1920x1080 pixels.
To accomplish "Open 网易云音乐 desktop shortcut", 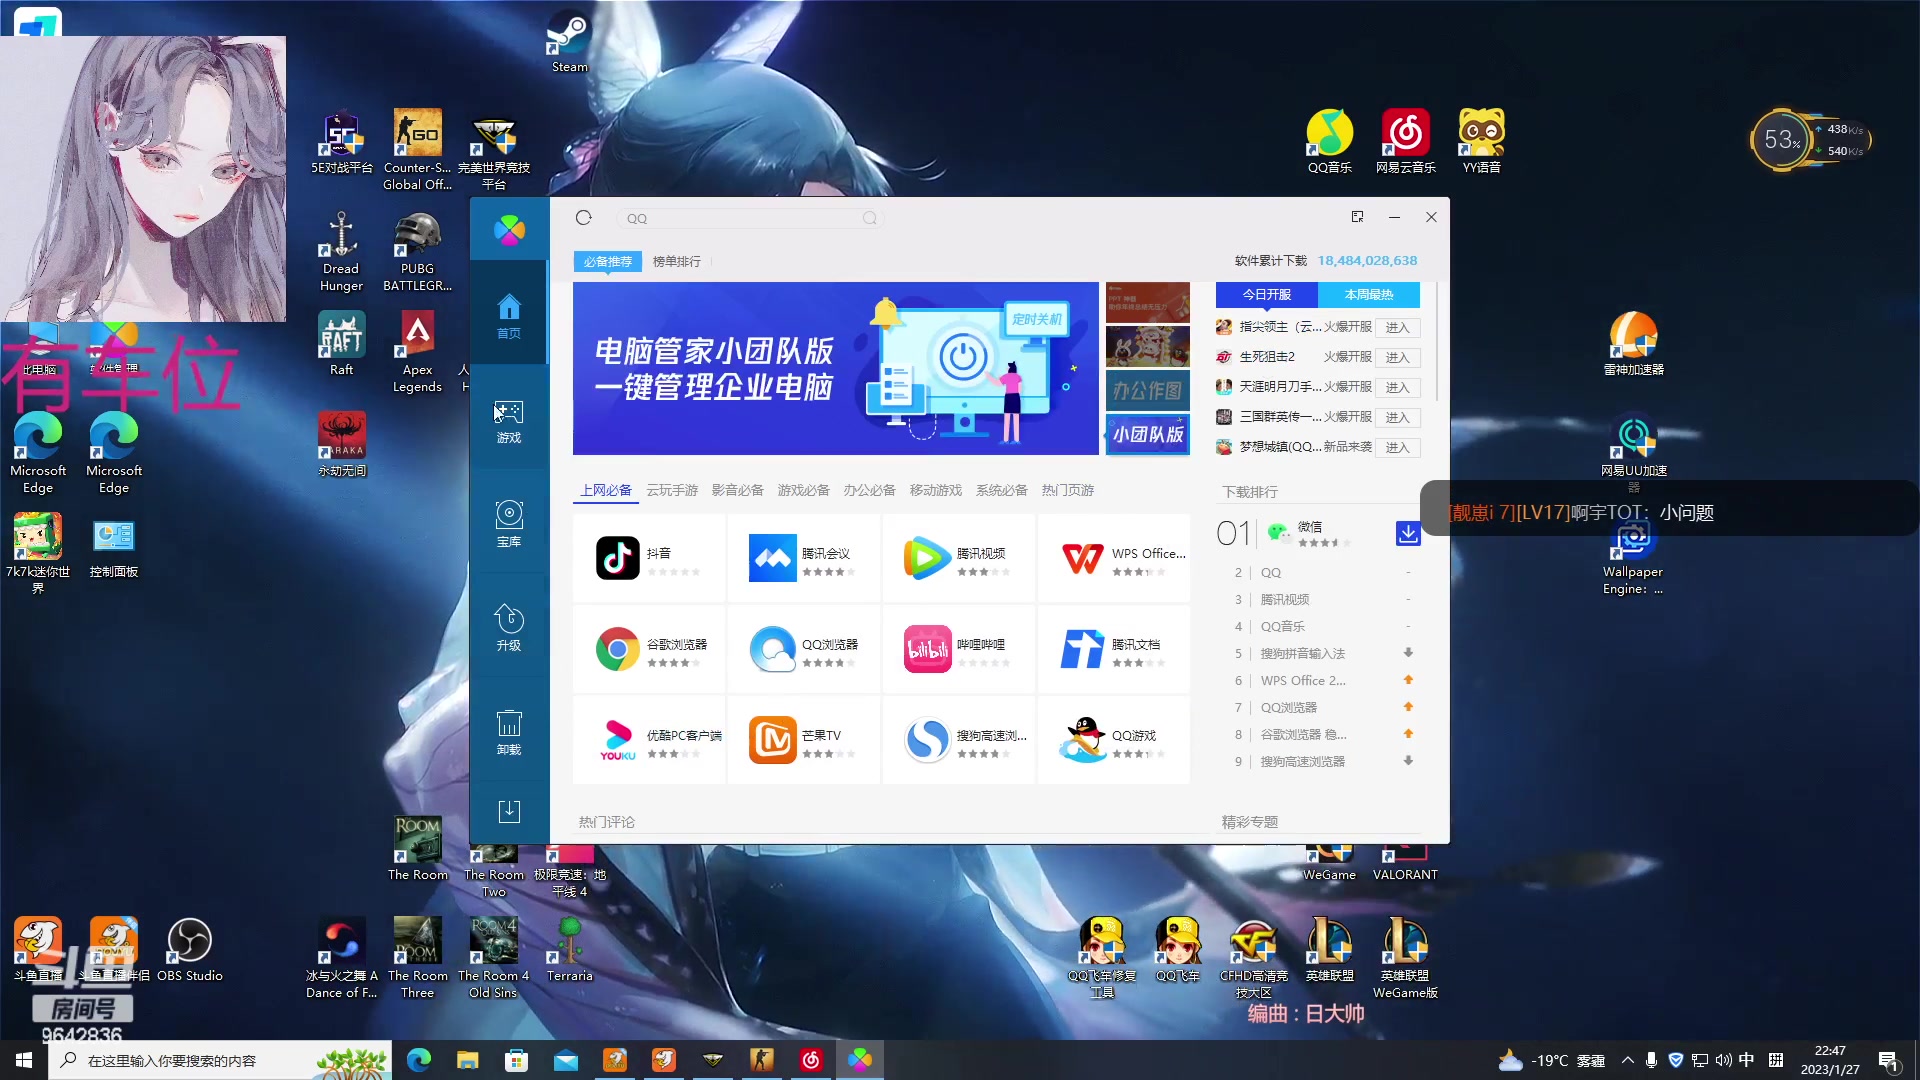I will tap(1406, 142).
